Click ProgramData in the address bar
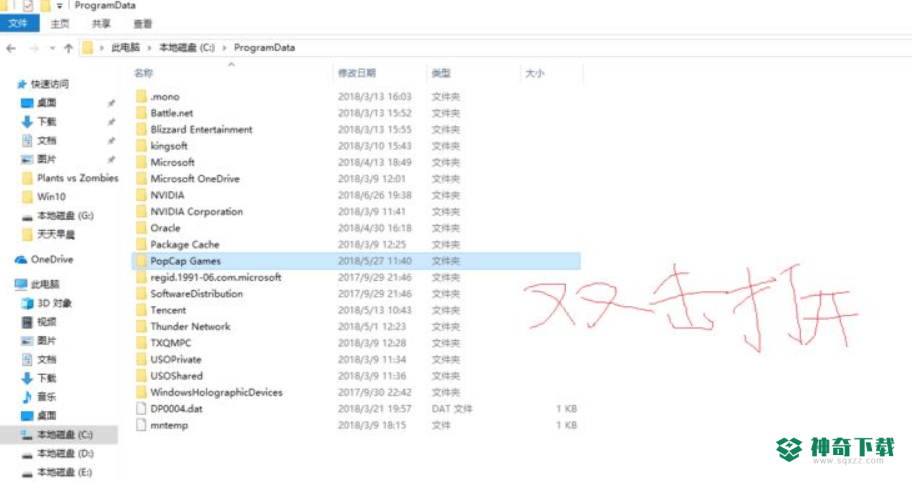This screenshot has height=482, width=912. coord(265,48)
